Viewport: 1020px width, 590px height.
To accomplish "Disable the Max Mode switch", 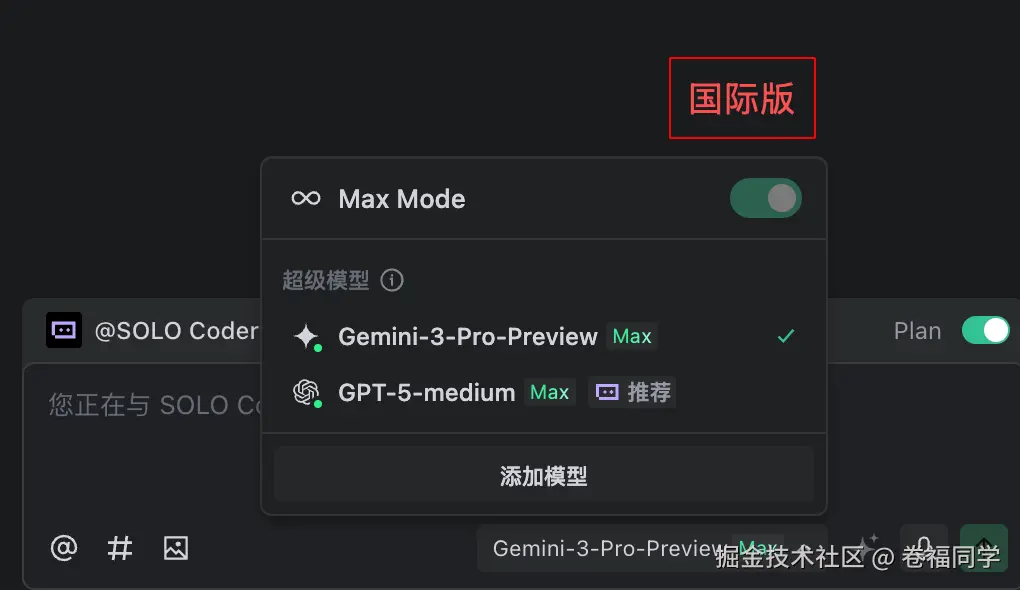I will pos(766,198).
